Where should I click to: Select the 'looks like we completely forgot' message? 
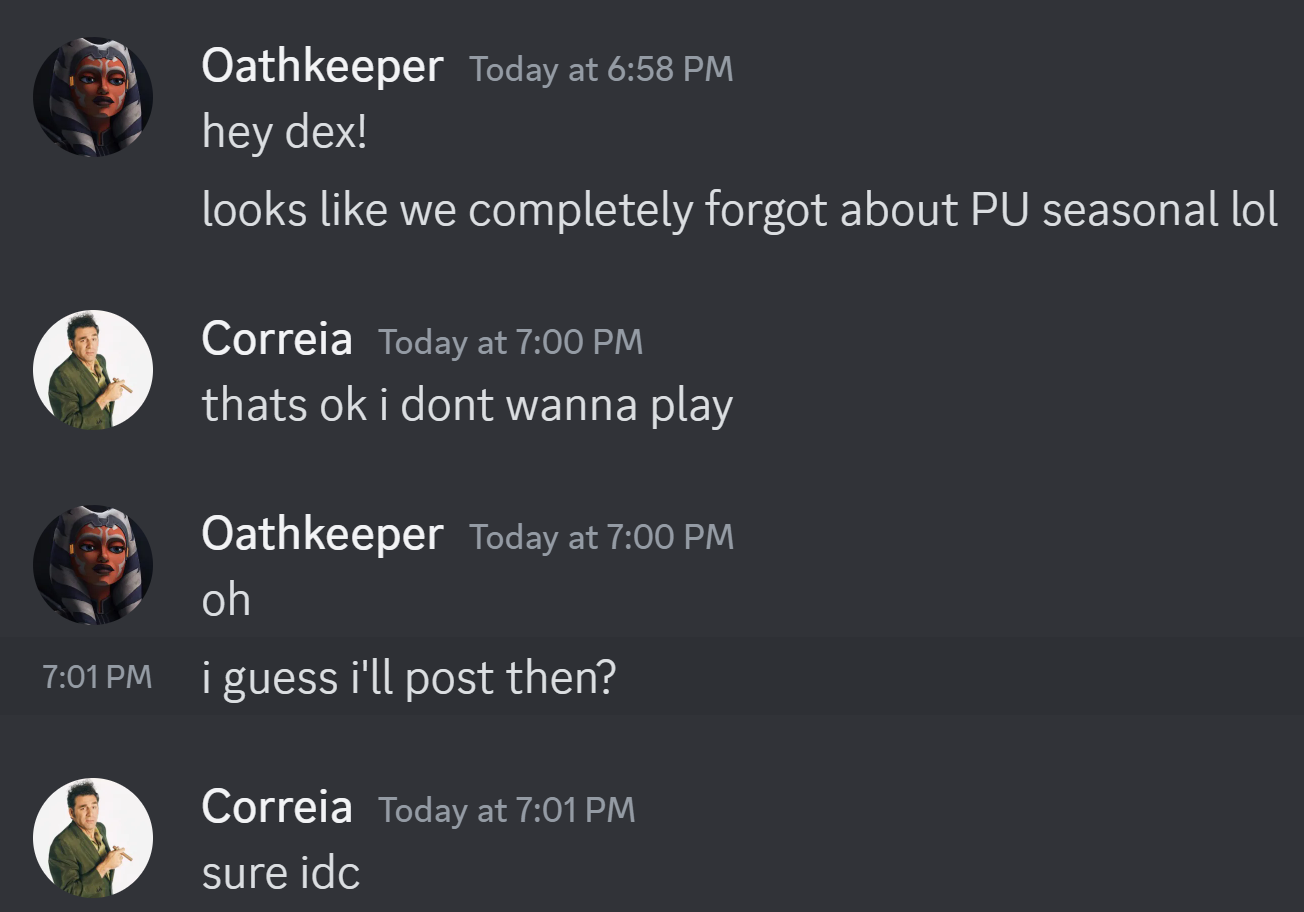click(x=740, y=210)
